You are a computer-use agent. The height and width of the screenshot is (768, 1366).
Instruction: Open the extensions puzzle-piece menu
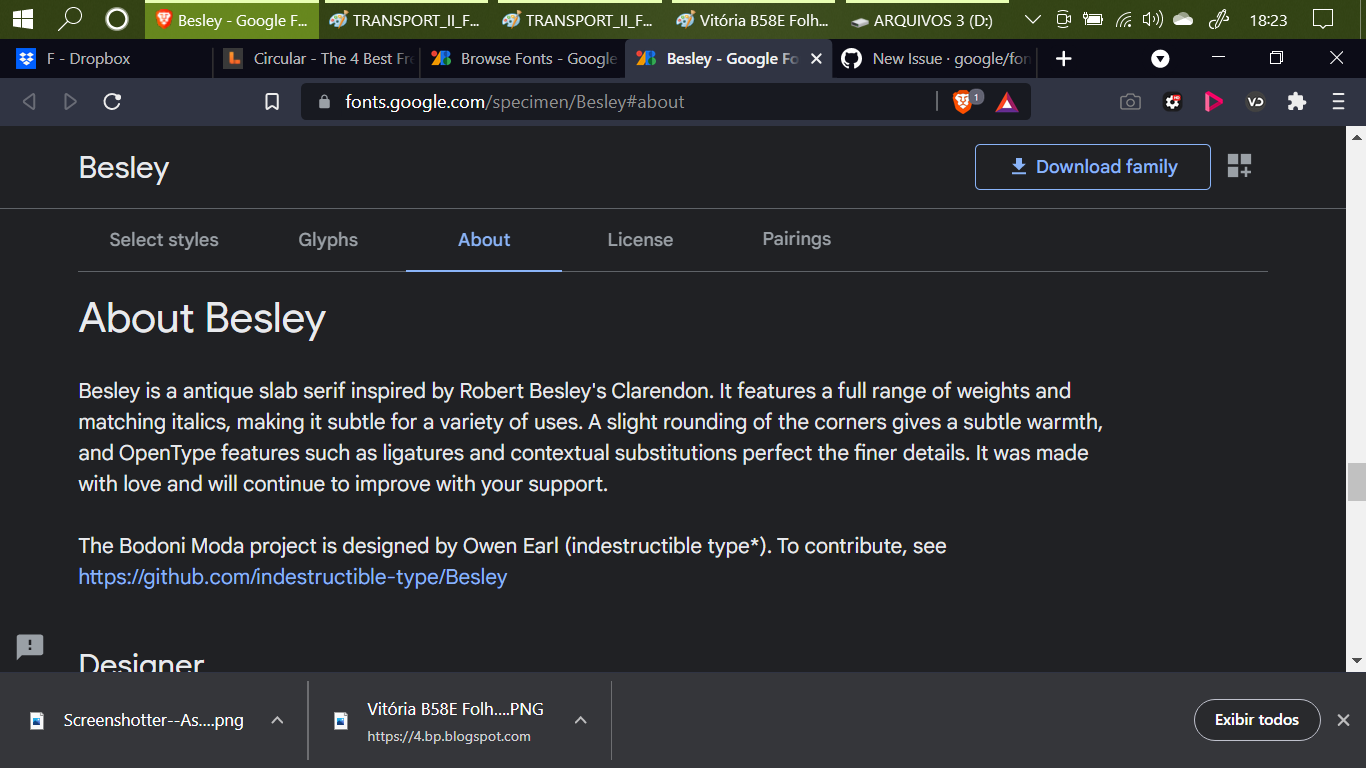(1297, 101)
